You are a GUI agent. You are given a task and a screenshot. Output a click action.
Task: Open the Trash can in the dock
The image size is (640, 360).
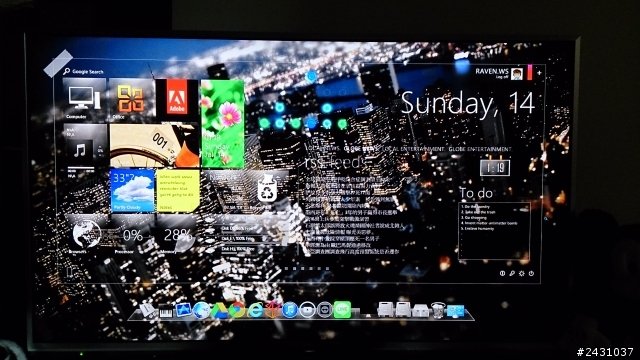click(x=438, y=311)
